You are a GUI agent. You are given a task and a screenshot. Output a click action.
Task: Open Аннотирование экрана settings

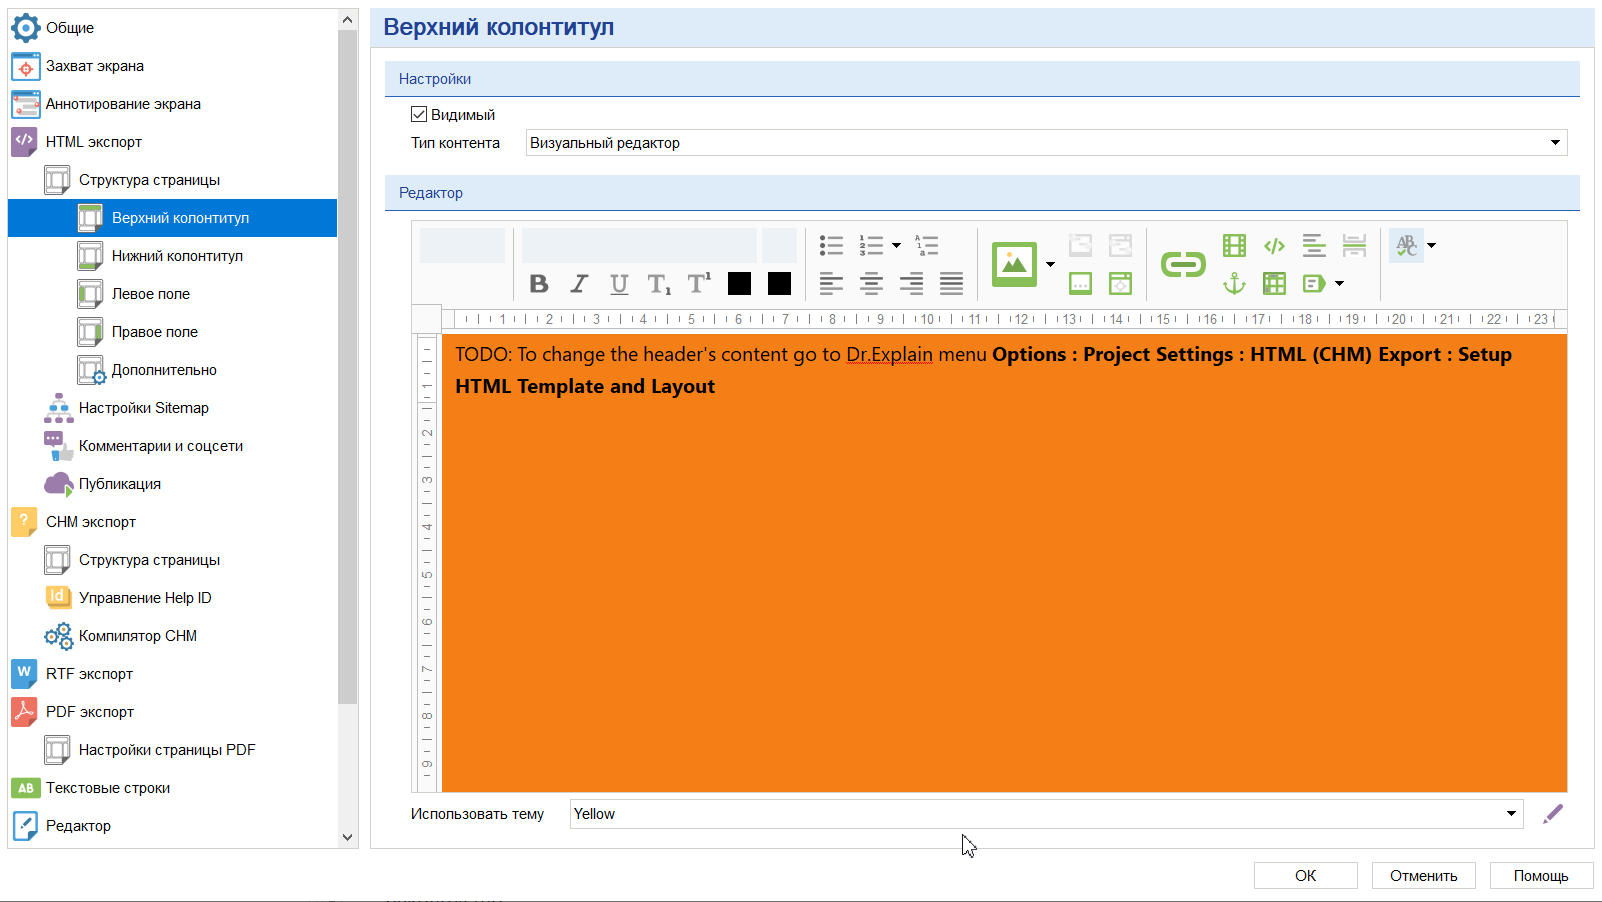(x=123, y=104)
